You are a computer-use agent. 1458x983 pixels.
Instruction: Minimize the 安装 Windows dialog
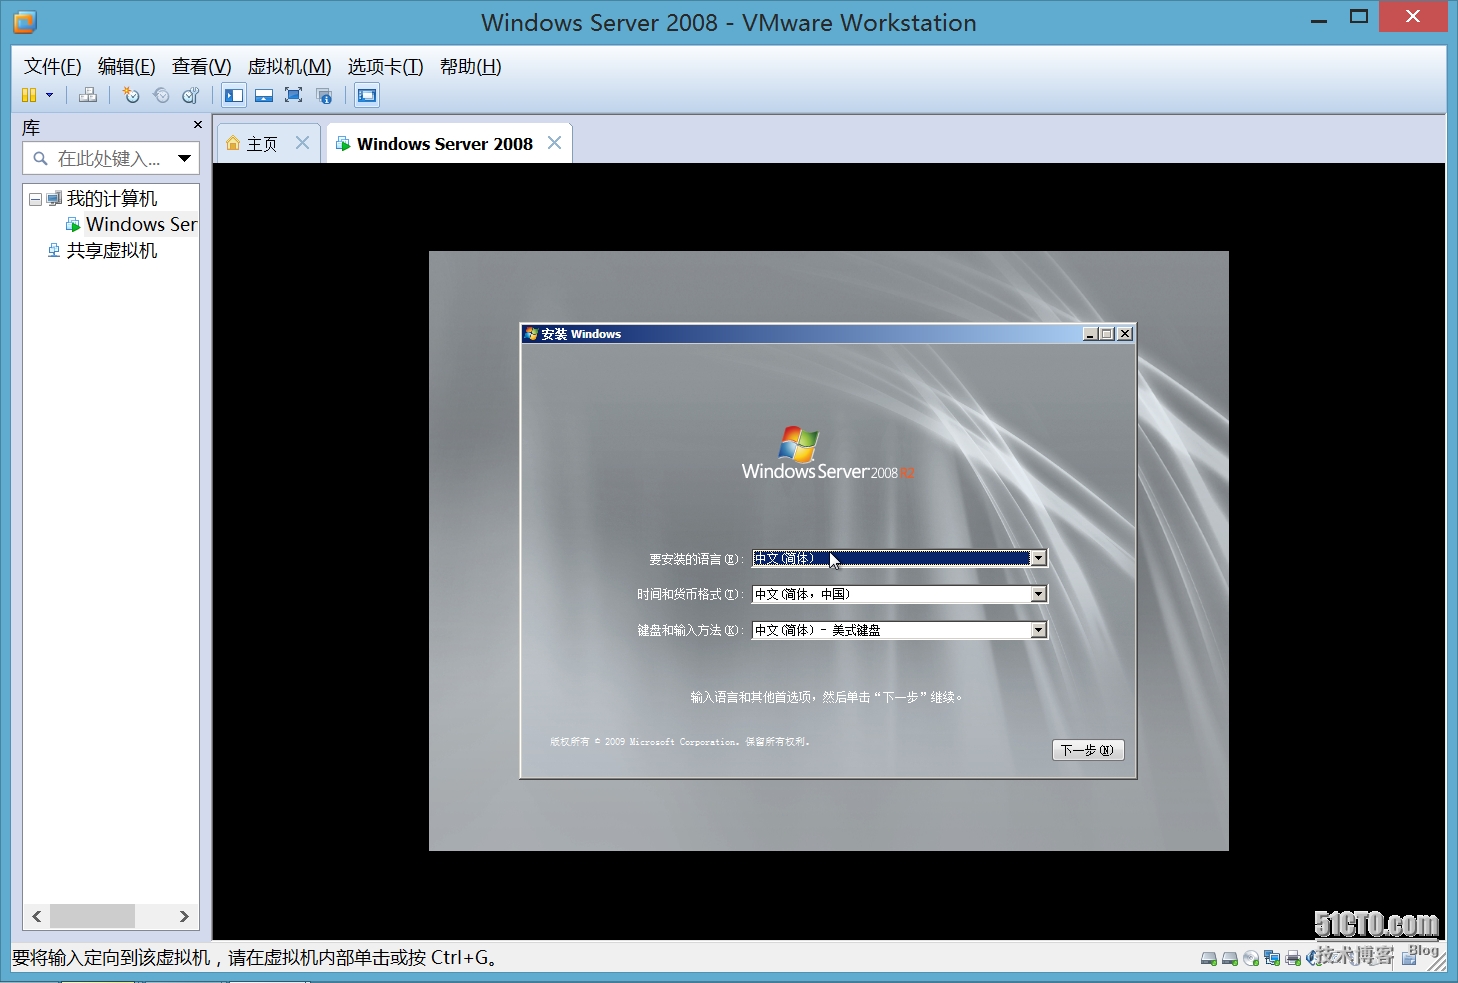coord(1090,334)
